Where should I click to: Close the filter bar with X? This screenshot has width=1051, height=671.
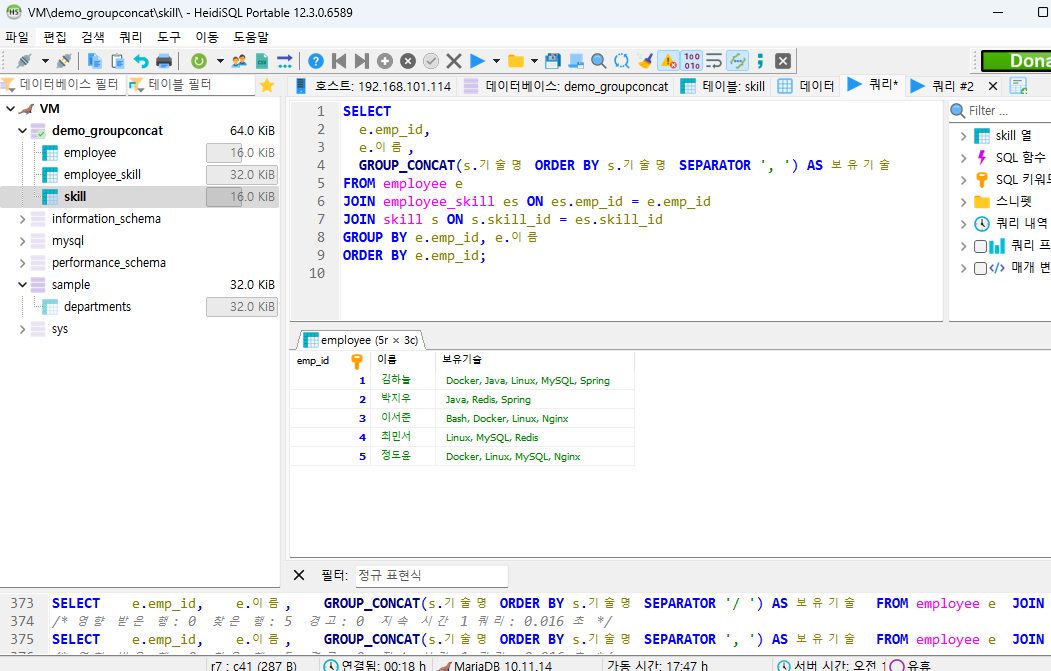tap(299, 575)
